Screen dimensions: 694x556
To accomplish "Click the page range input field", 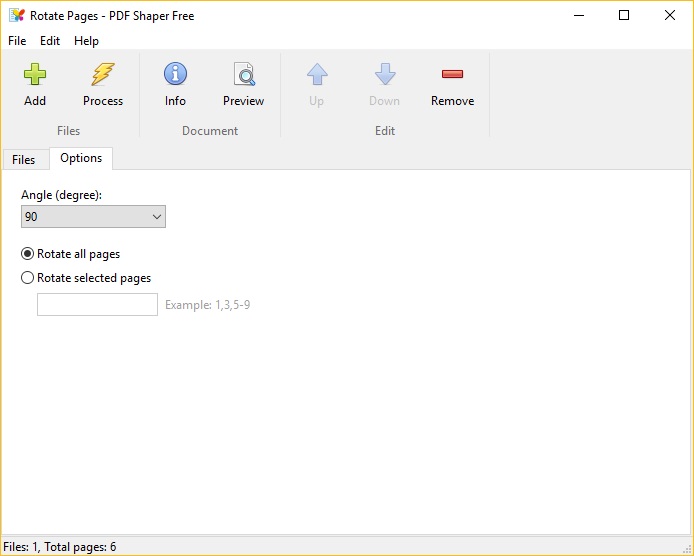I will coord(97,305).
